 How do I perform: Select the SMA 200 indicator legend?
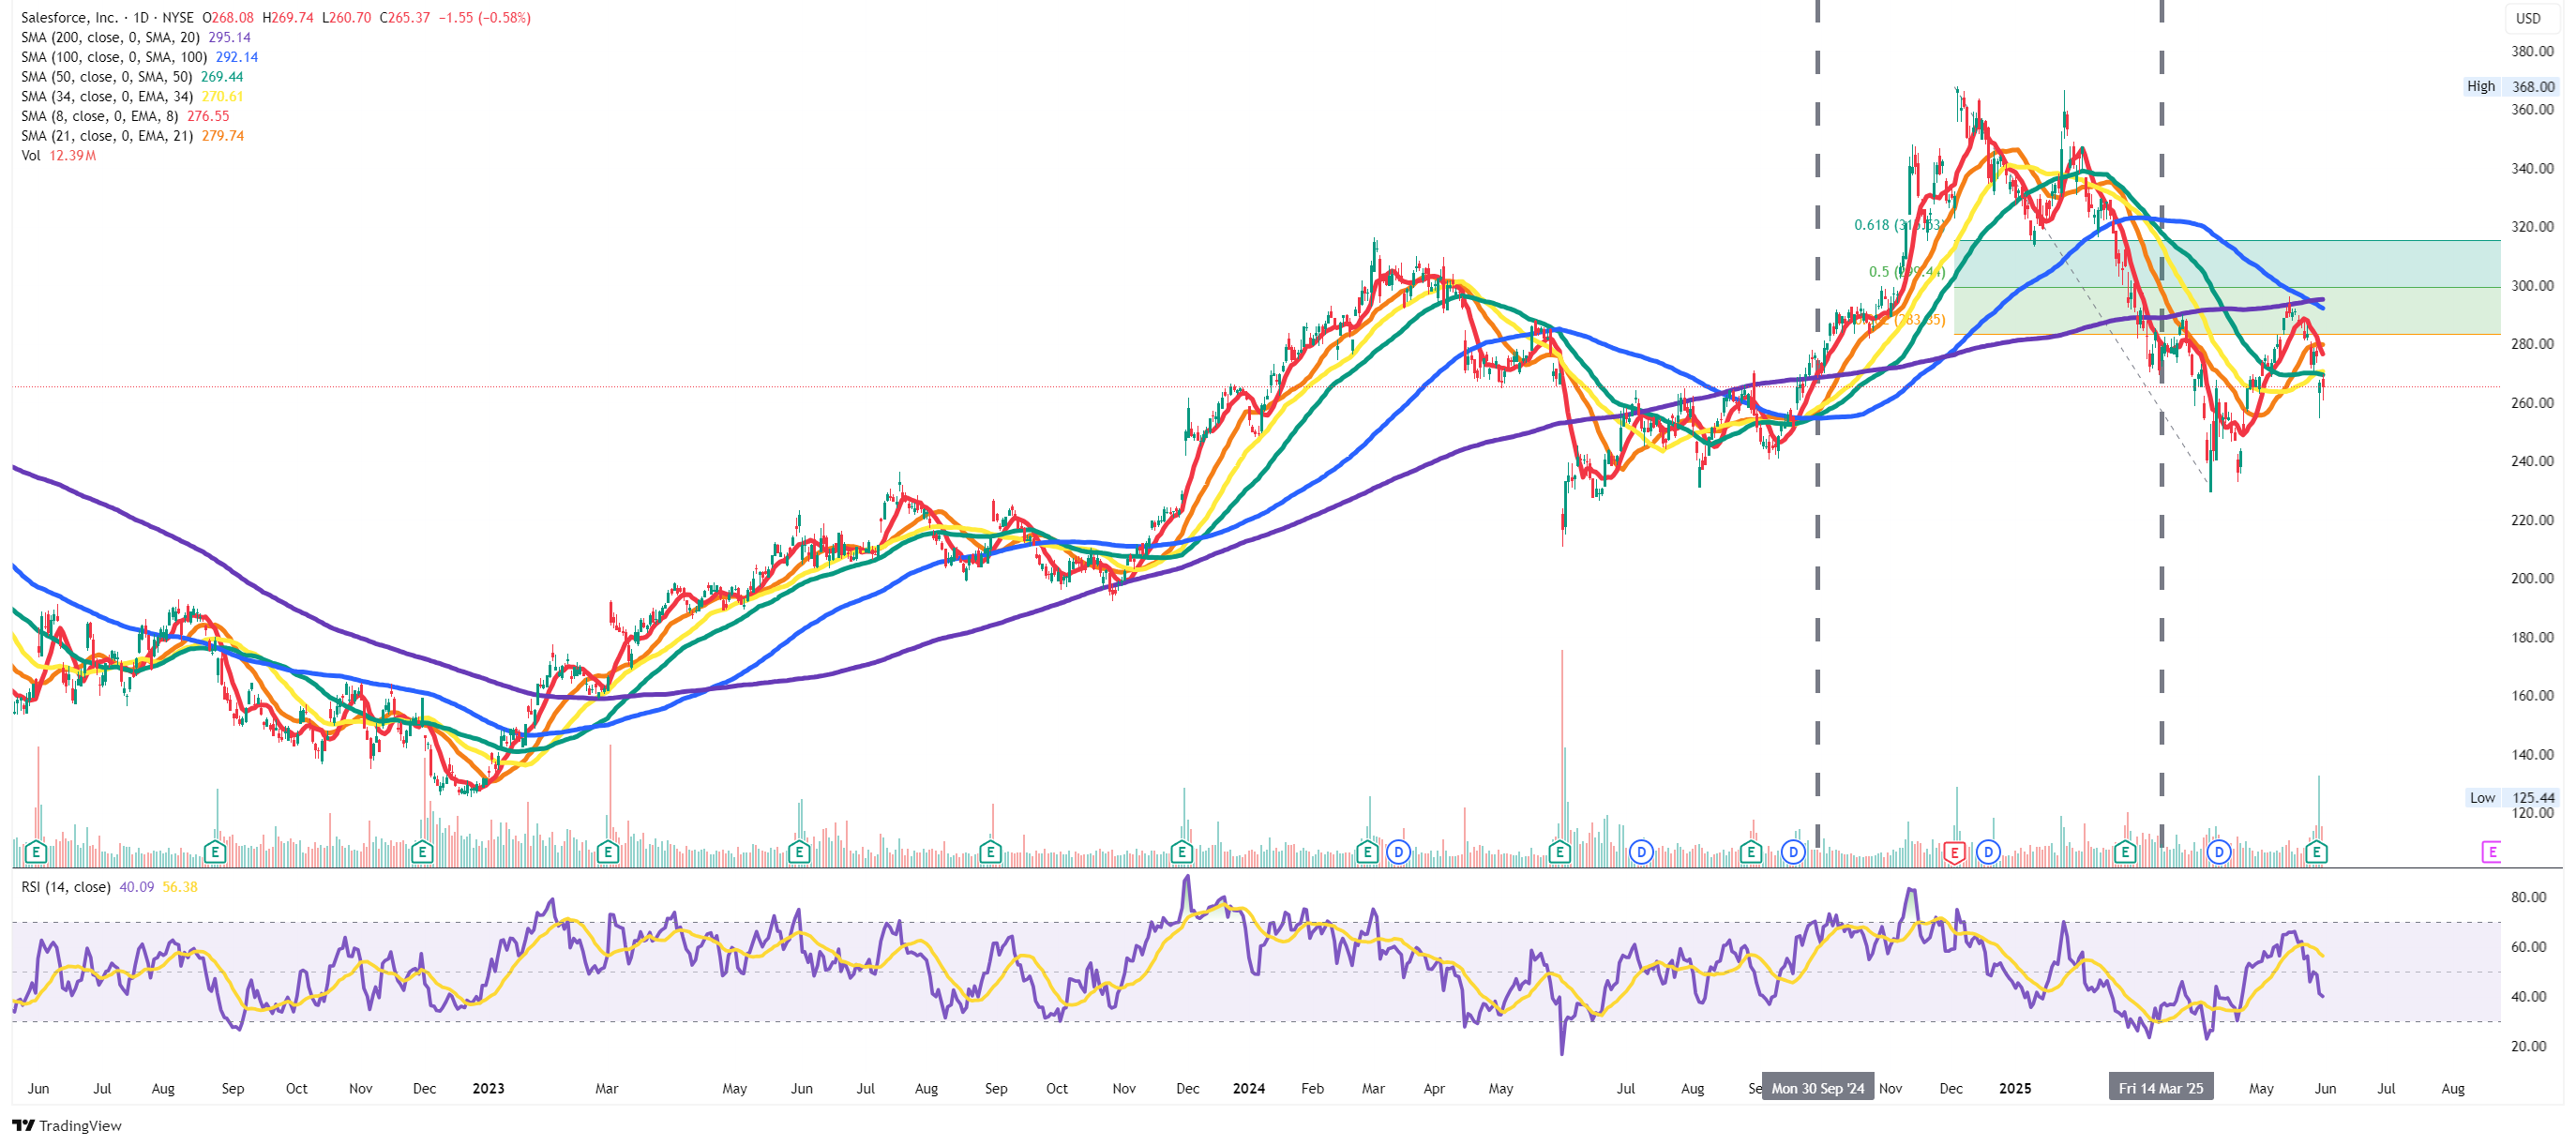click(x=110, y=37)
